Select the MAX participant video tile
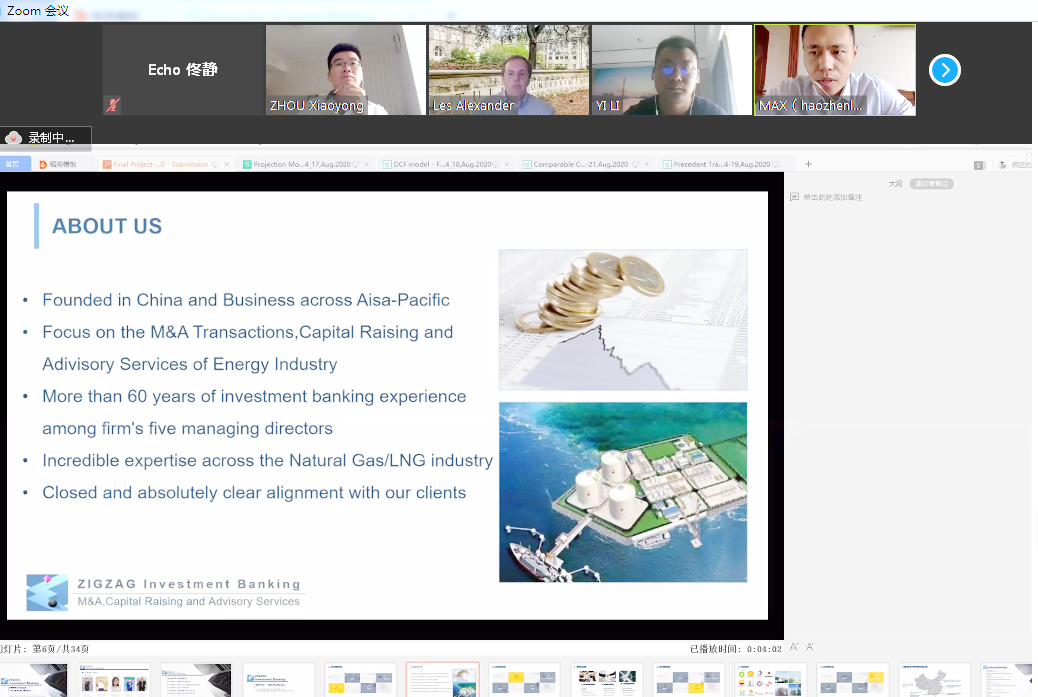 (x=834, y=70)
